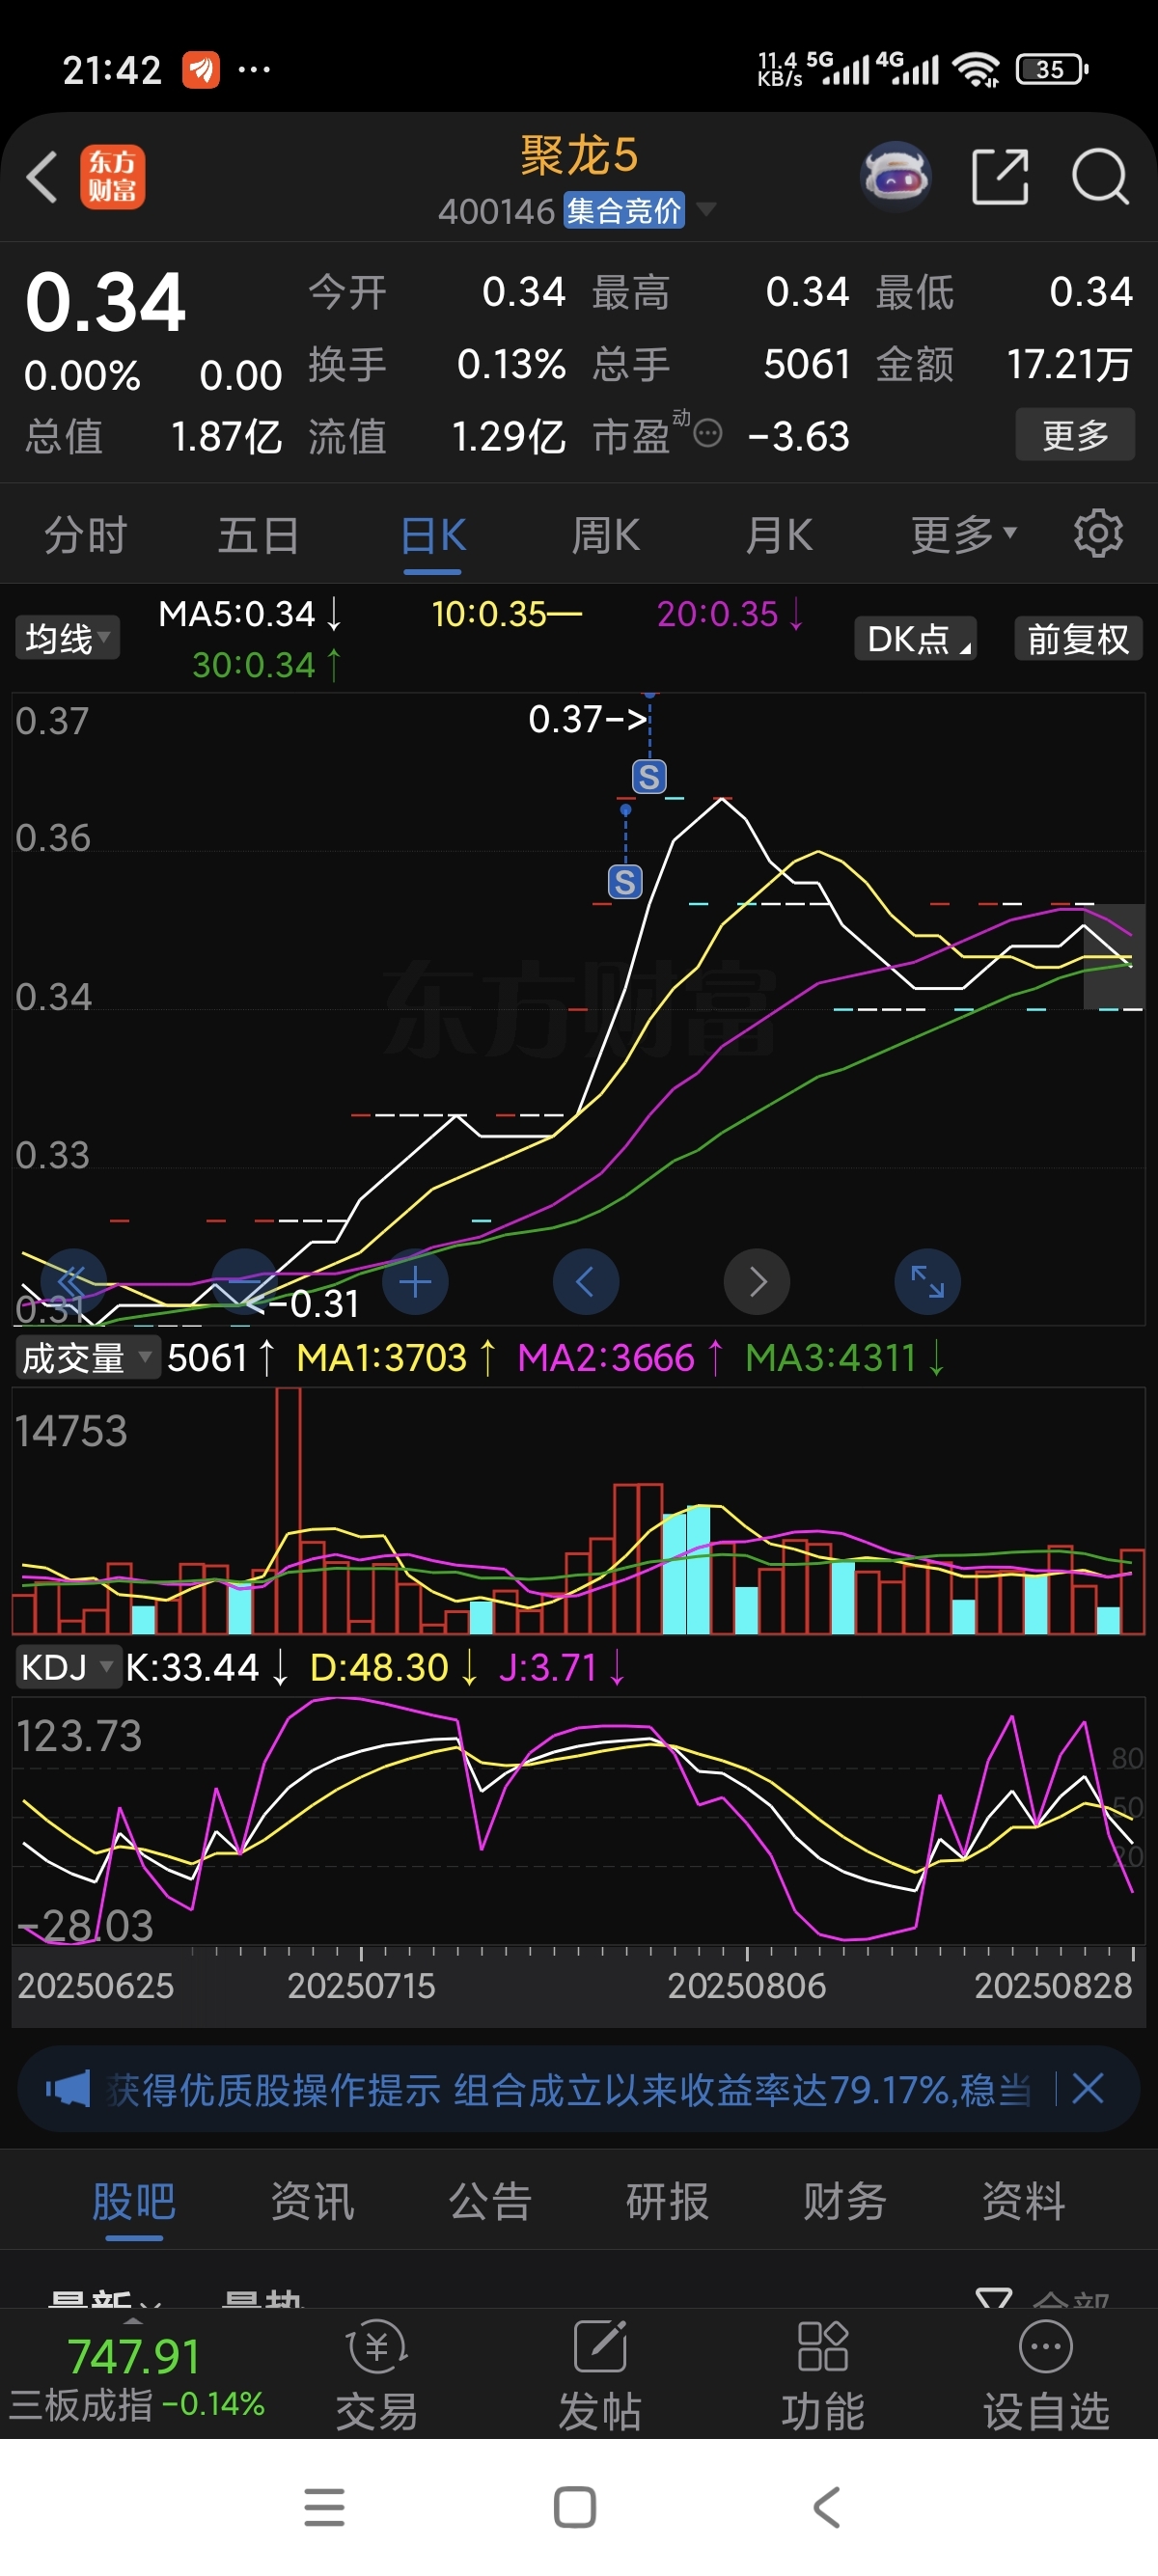Viewport: 1158px width, 2576px height.
Task: Zoom out chart with minus button
Action: (x=244, y=1281)
